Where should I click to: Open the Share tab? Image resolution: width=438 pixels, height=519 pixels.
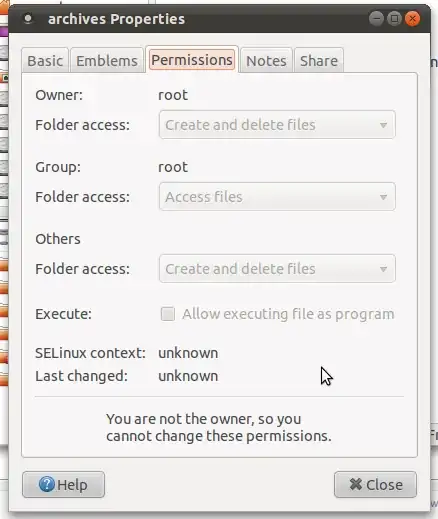(319, 61)
